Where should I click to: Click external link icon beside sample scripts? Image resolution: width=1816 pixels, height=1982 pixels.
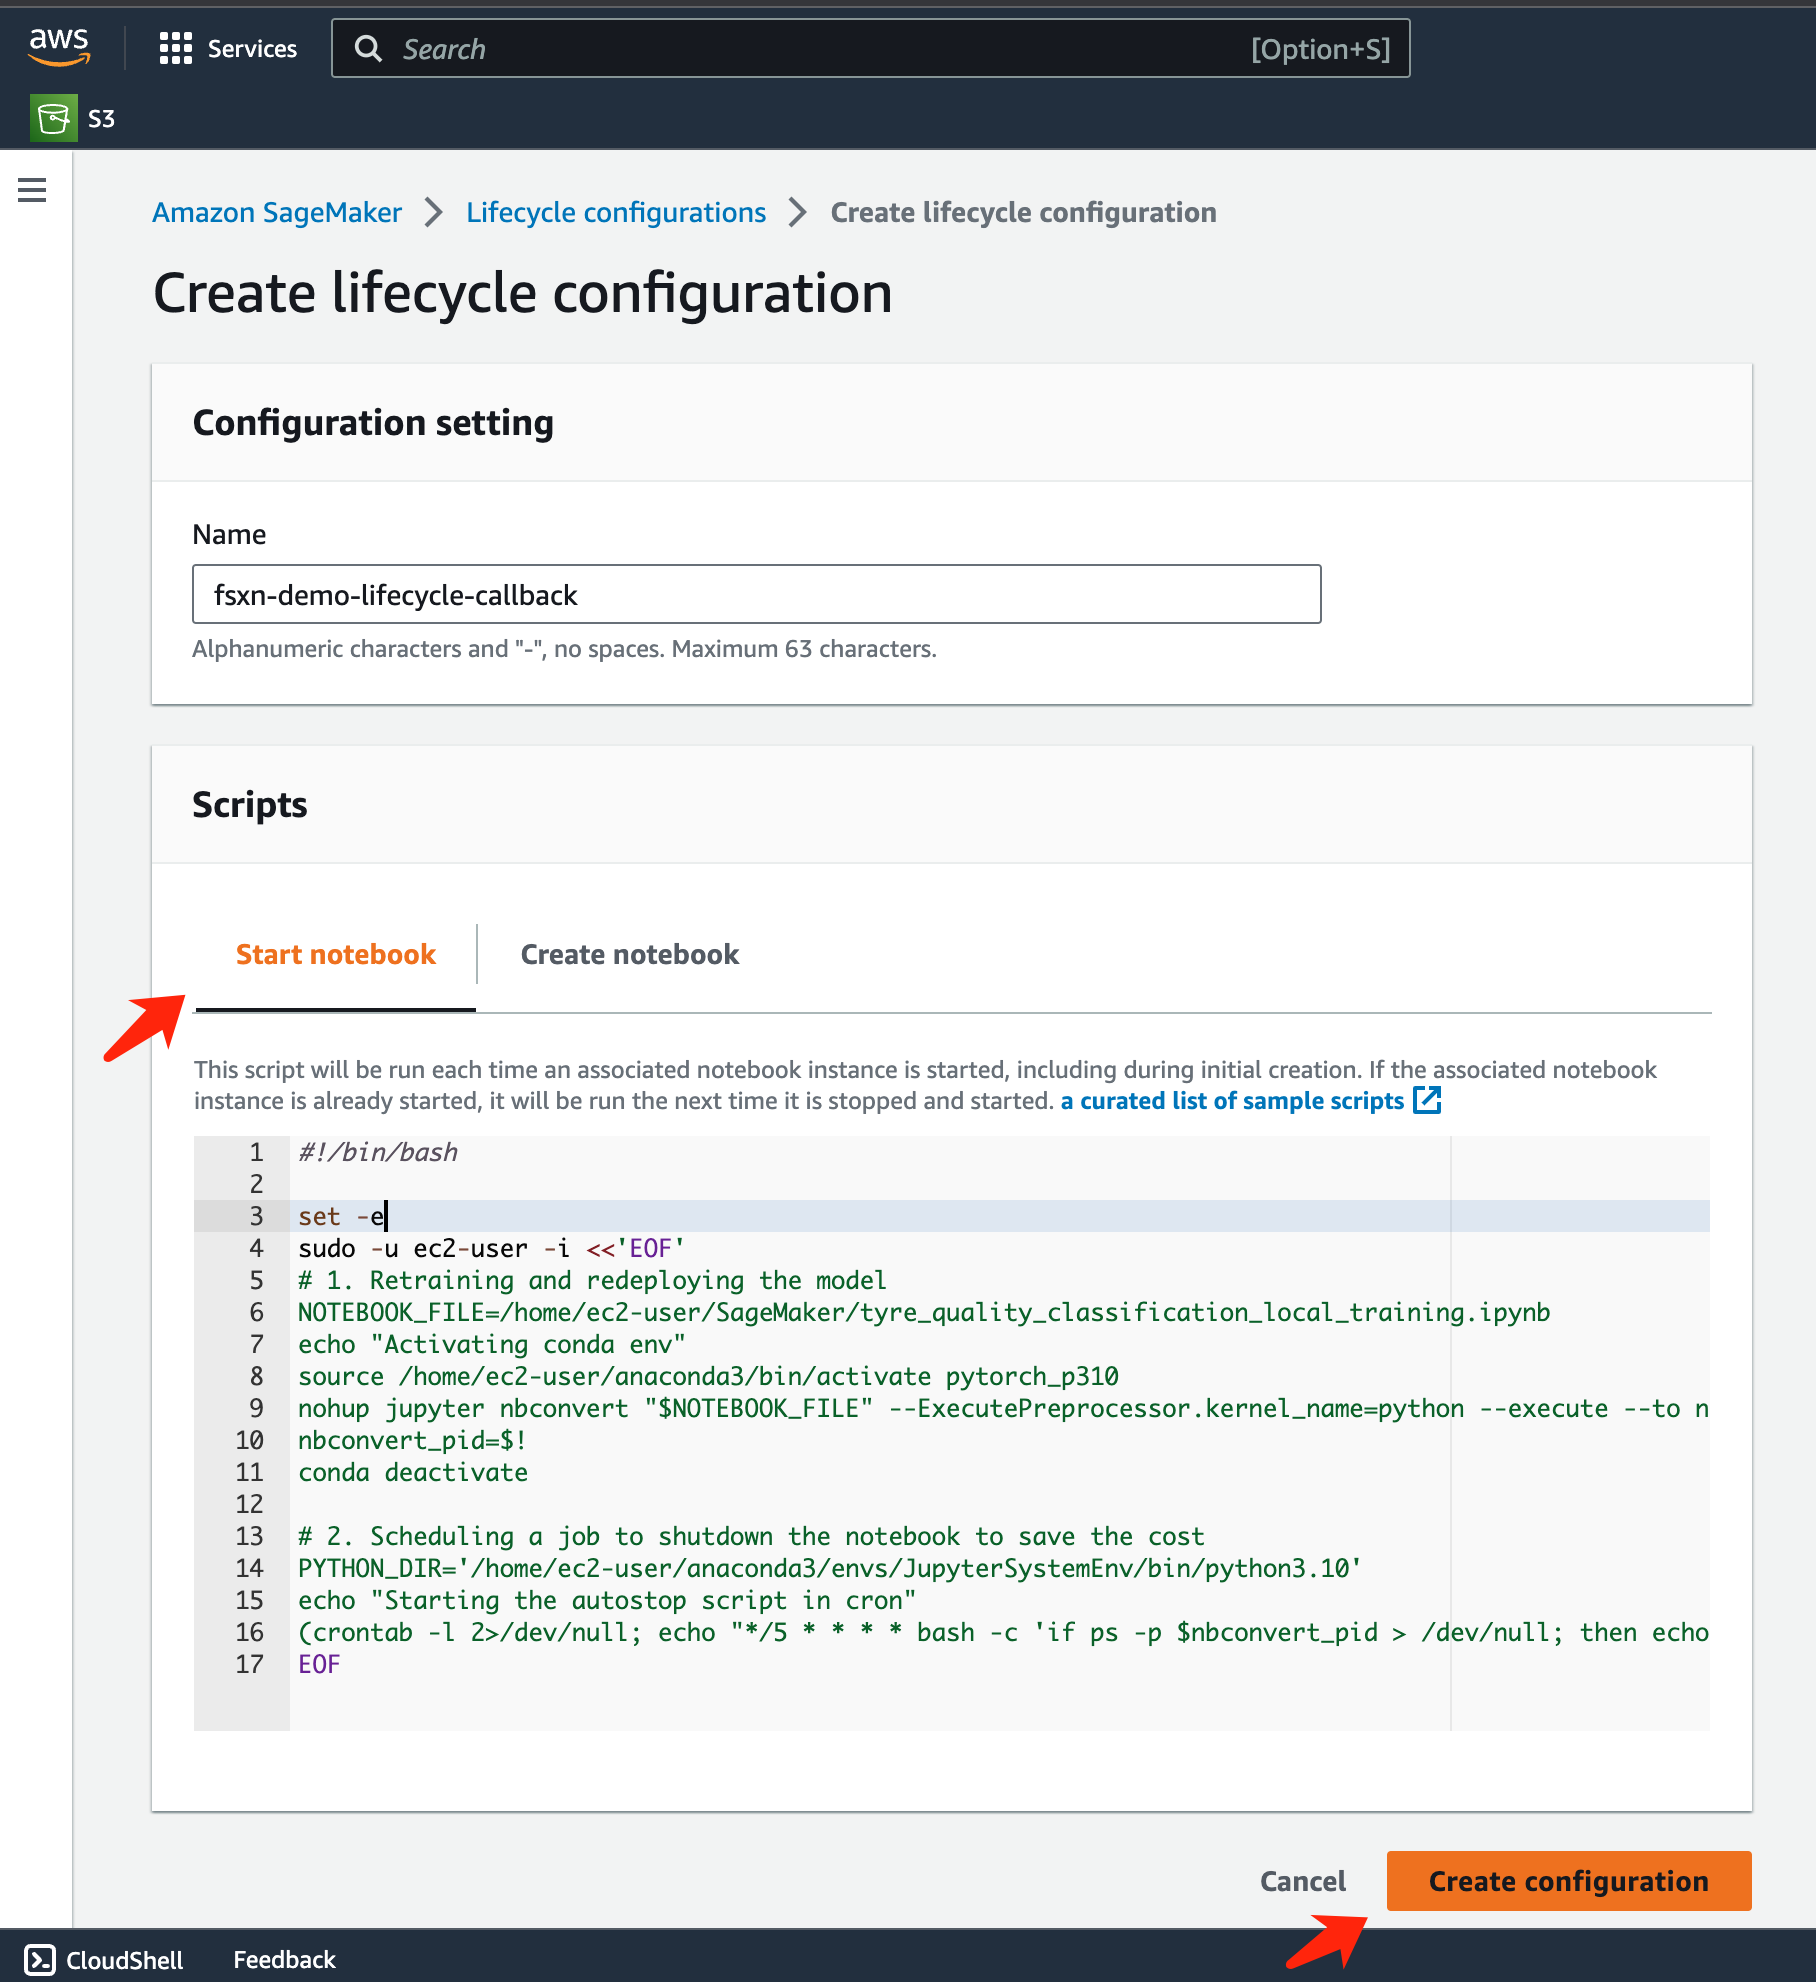click(1427, 1100)
